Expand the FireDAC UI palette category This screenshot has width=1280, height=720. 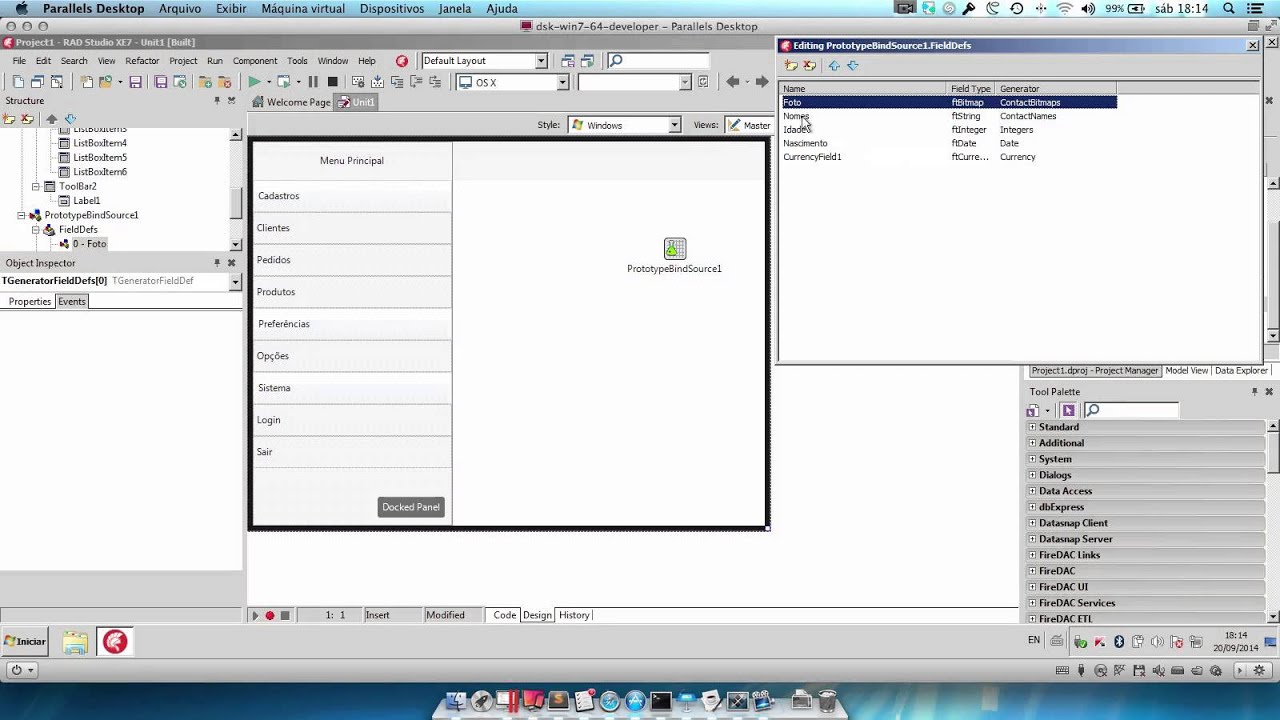point(1032,587)
